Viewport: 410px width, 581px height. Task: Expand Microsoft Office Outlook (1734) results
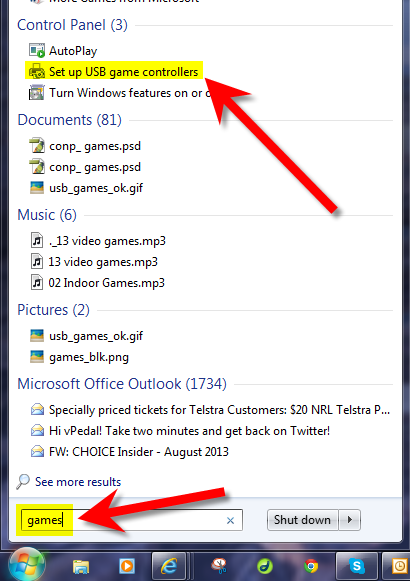point(122,384)
